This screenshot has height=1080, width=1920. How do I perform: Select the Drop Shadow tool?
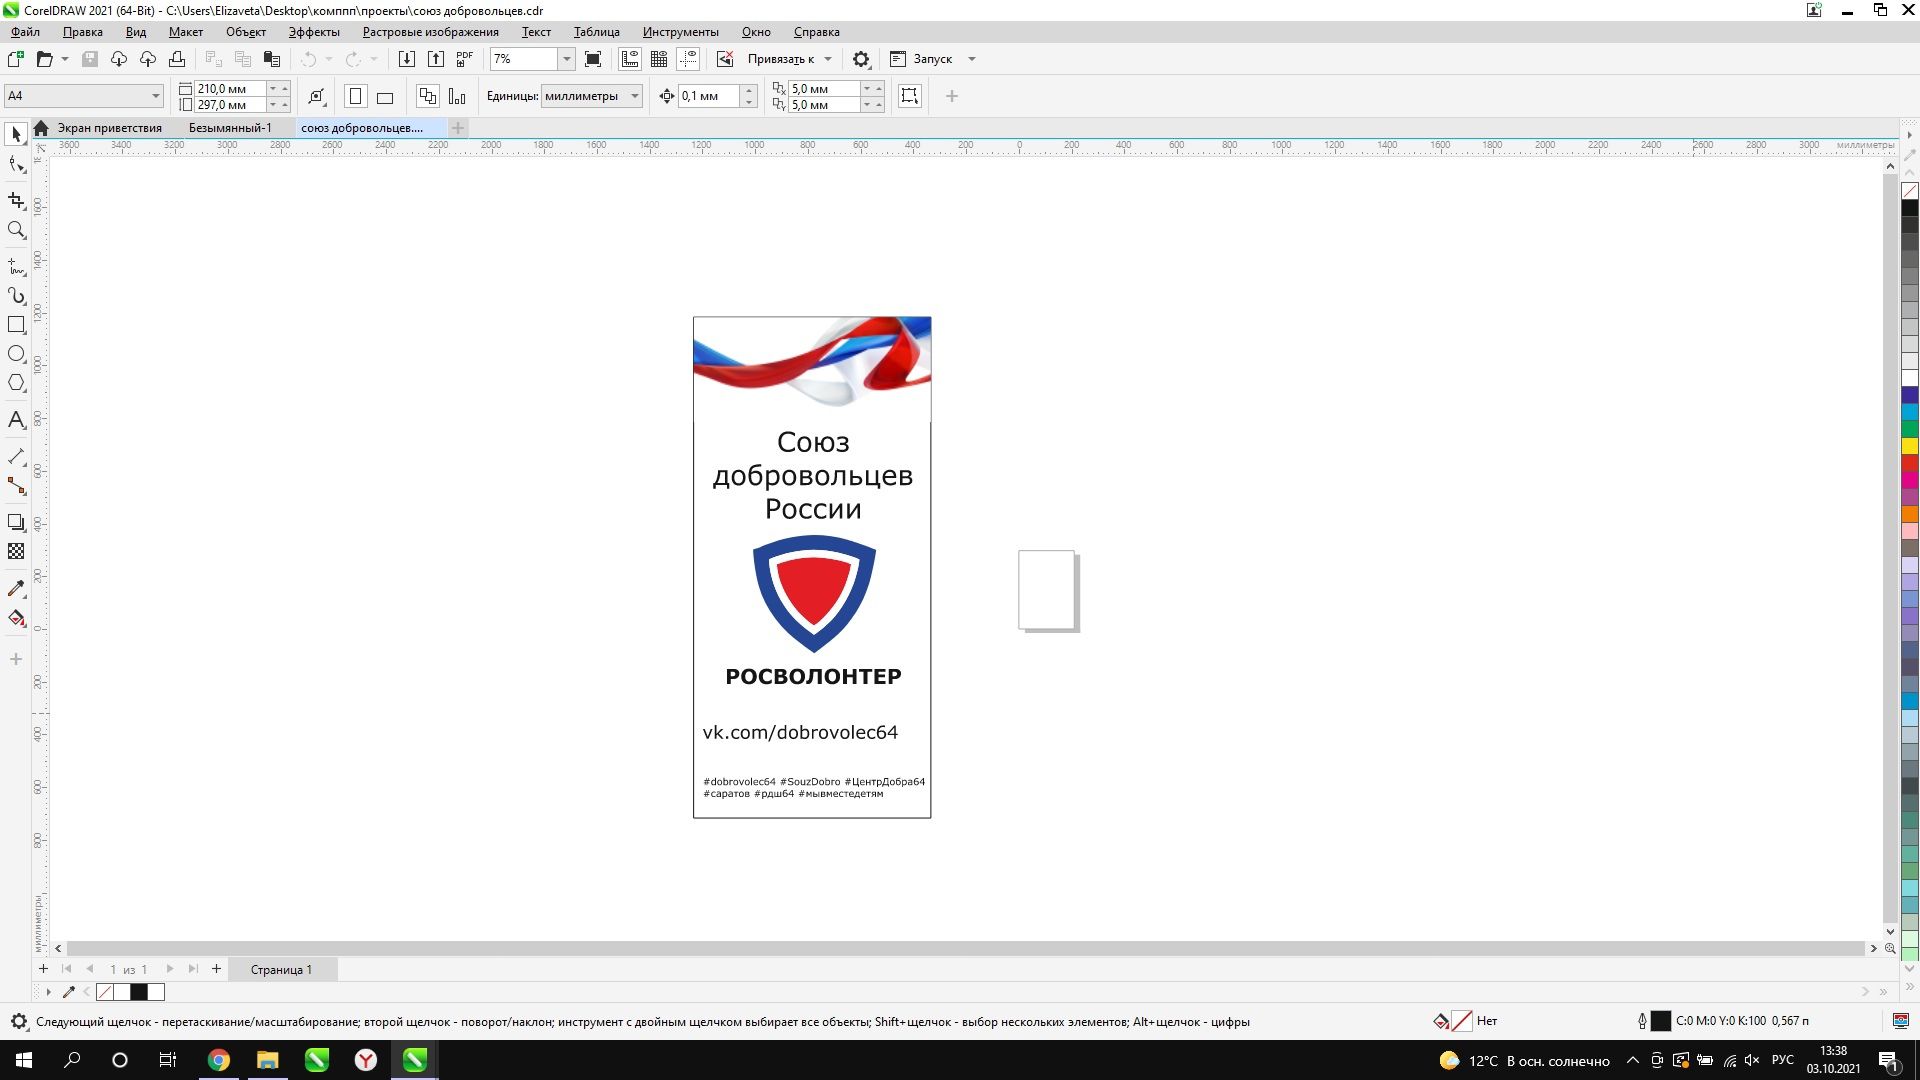click(16, 522)
